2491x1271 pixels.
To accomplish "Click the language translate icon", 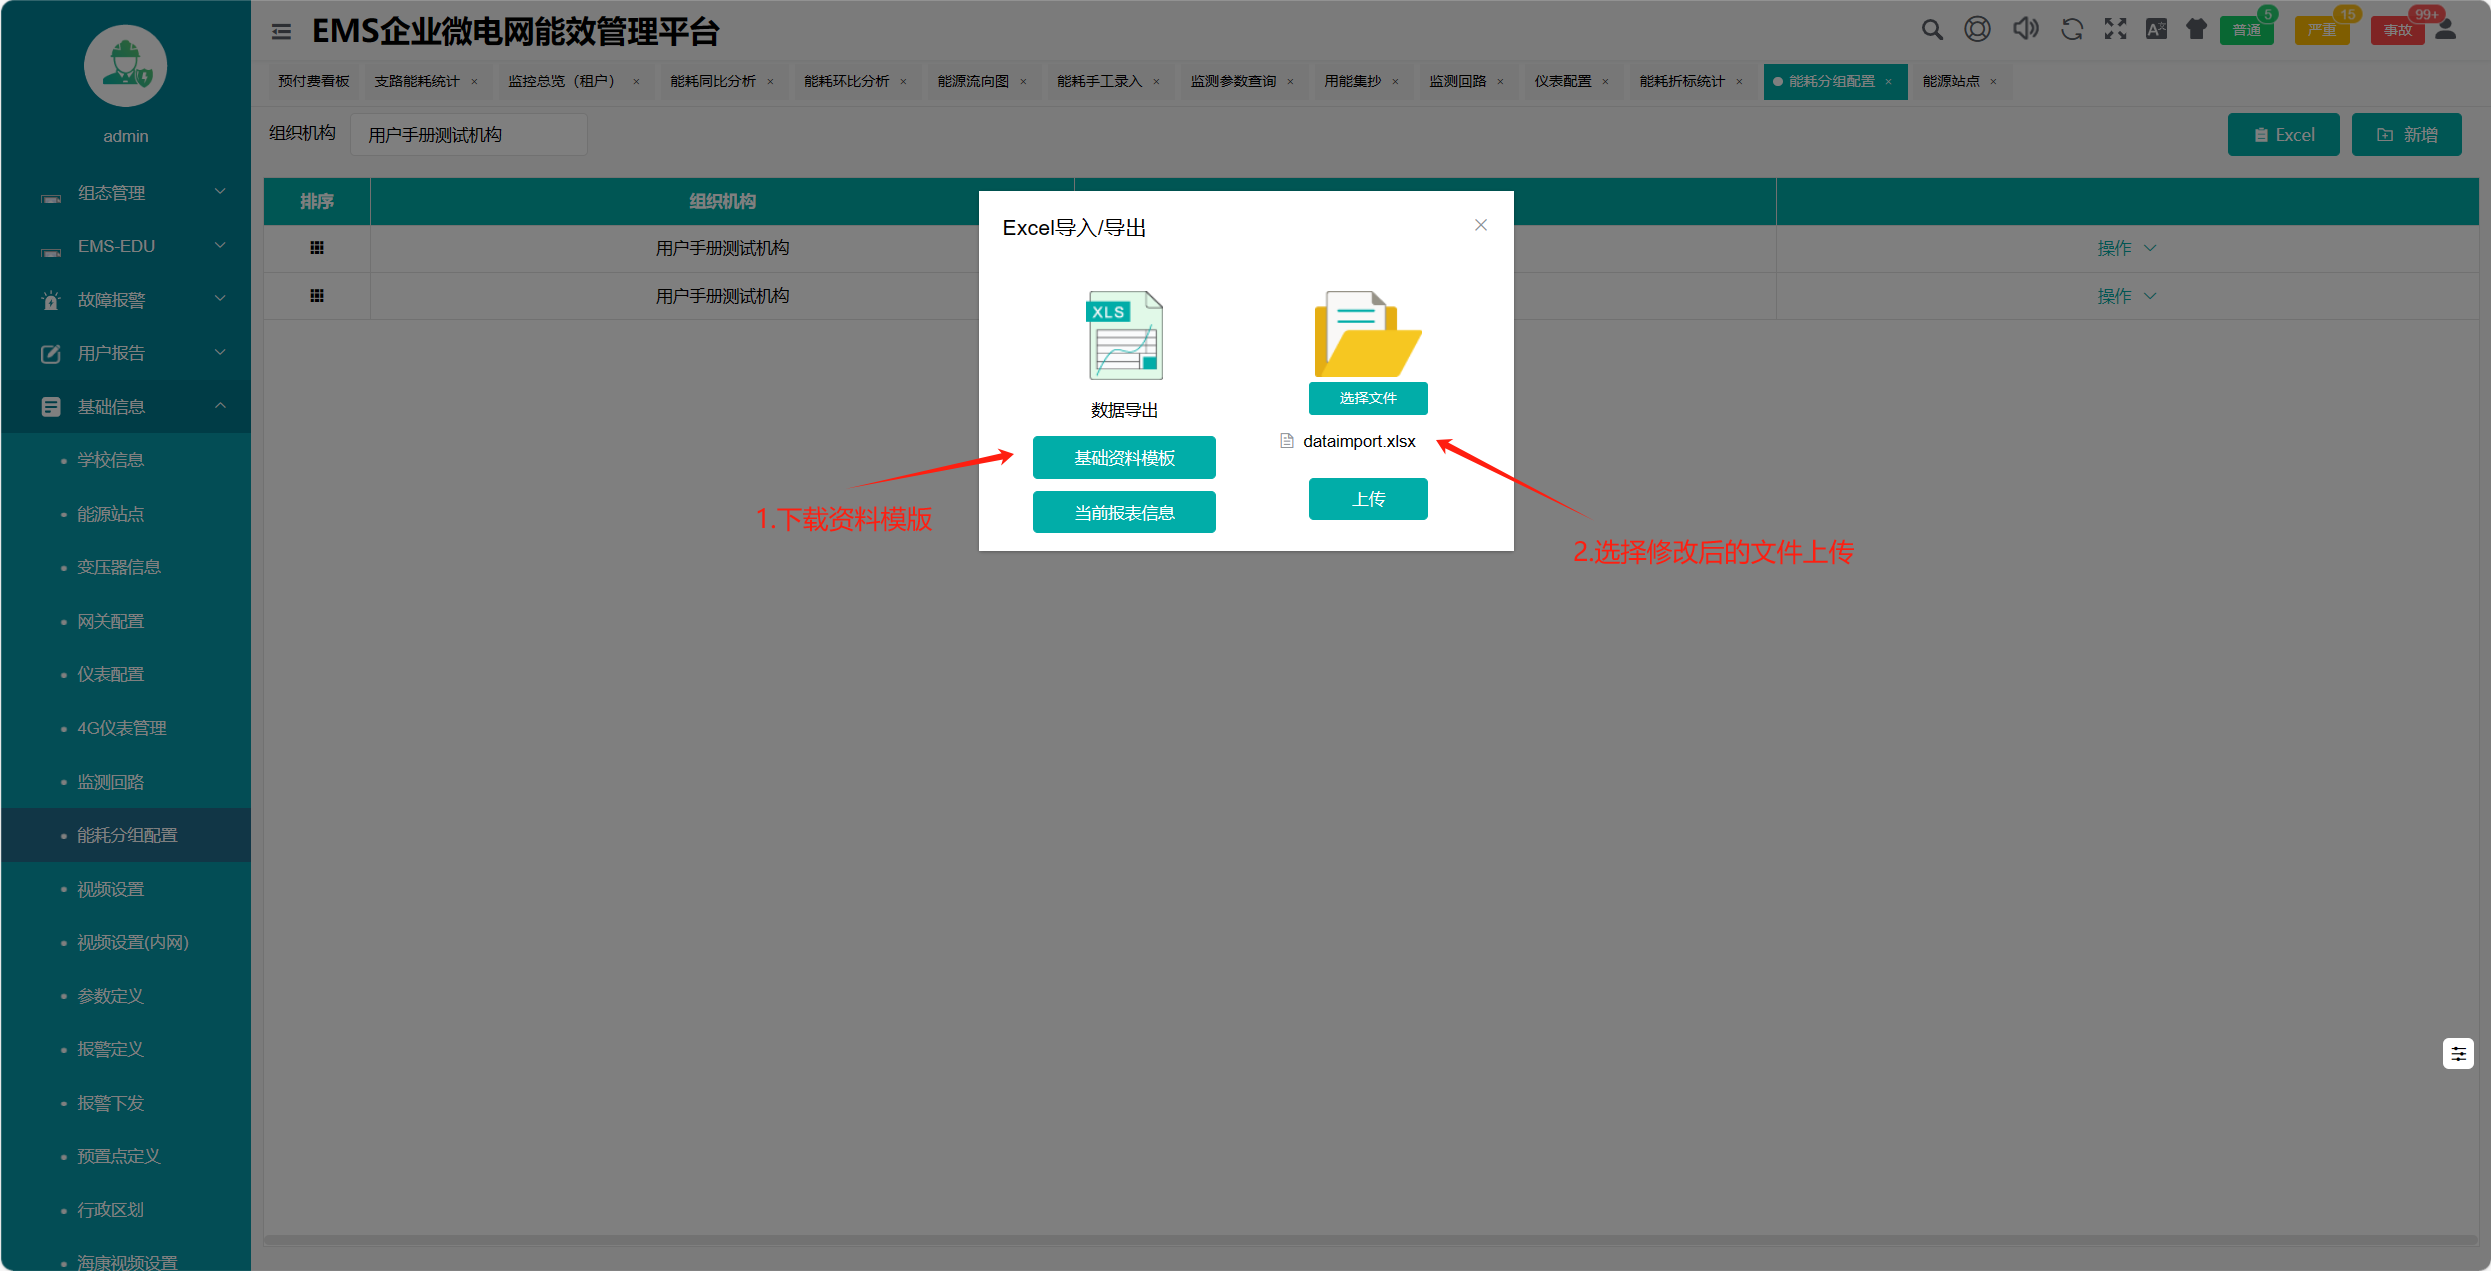I will point(2156,30).
